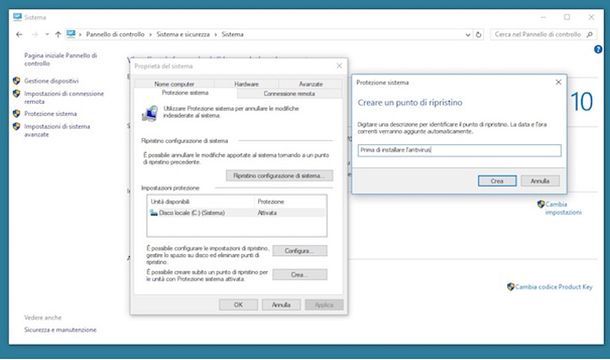Click Crea button in Protezione sistema dialog

[x=497, y=181]
